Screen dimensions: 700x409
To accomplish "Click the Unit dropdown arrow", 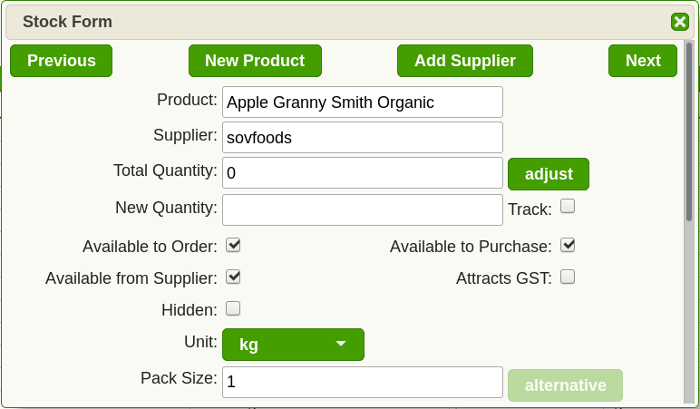I will (x=341, y=344).
